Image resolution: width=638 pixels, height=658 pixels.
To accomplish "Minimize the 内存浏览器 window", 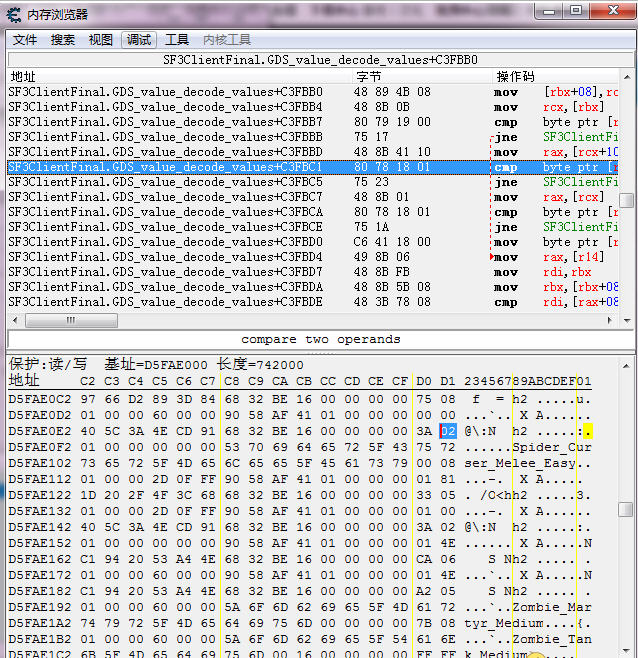I will click(549, 11).
